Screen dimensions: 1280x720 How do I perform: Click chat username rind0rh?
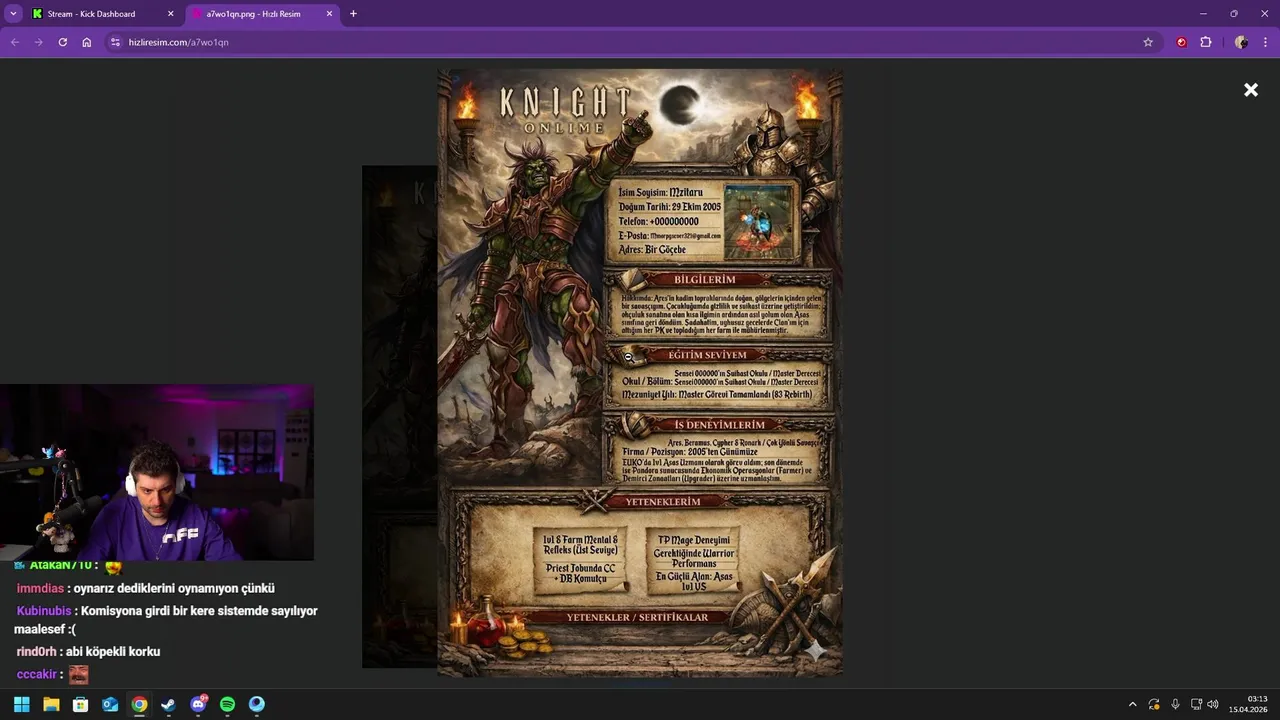point(37,651)
